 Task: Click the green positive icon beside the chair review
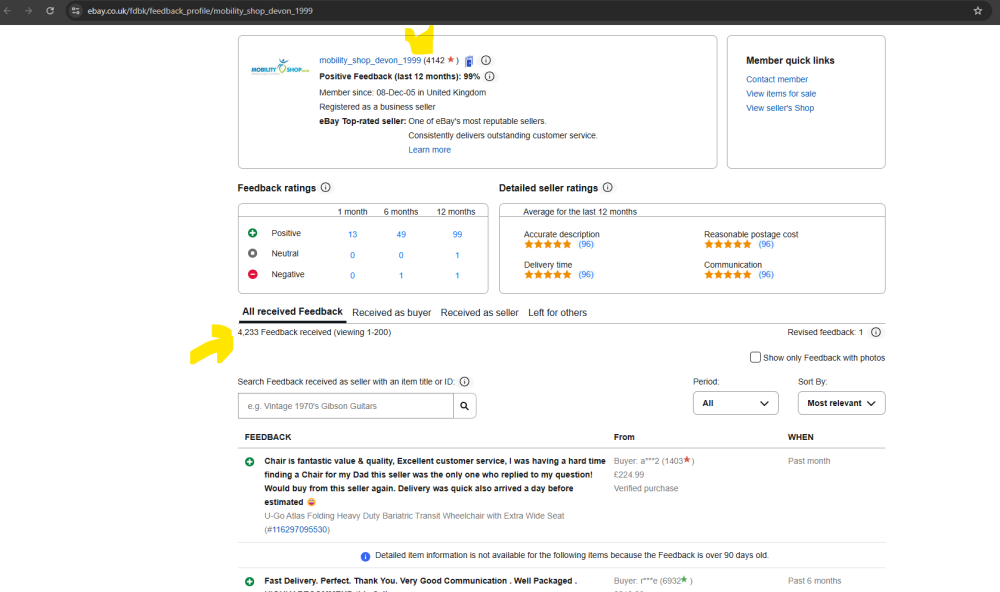[250, 461]
